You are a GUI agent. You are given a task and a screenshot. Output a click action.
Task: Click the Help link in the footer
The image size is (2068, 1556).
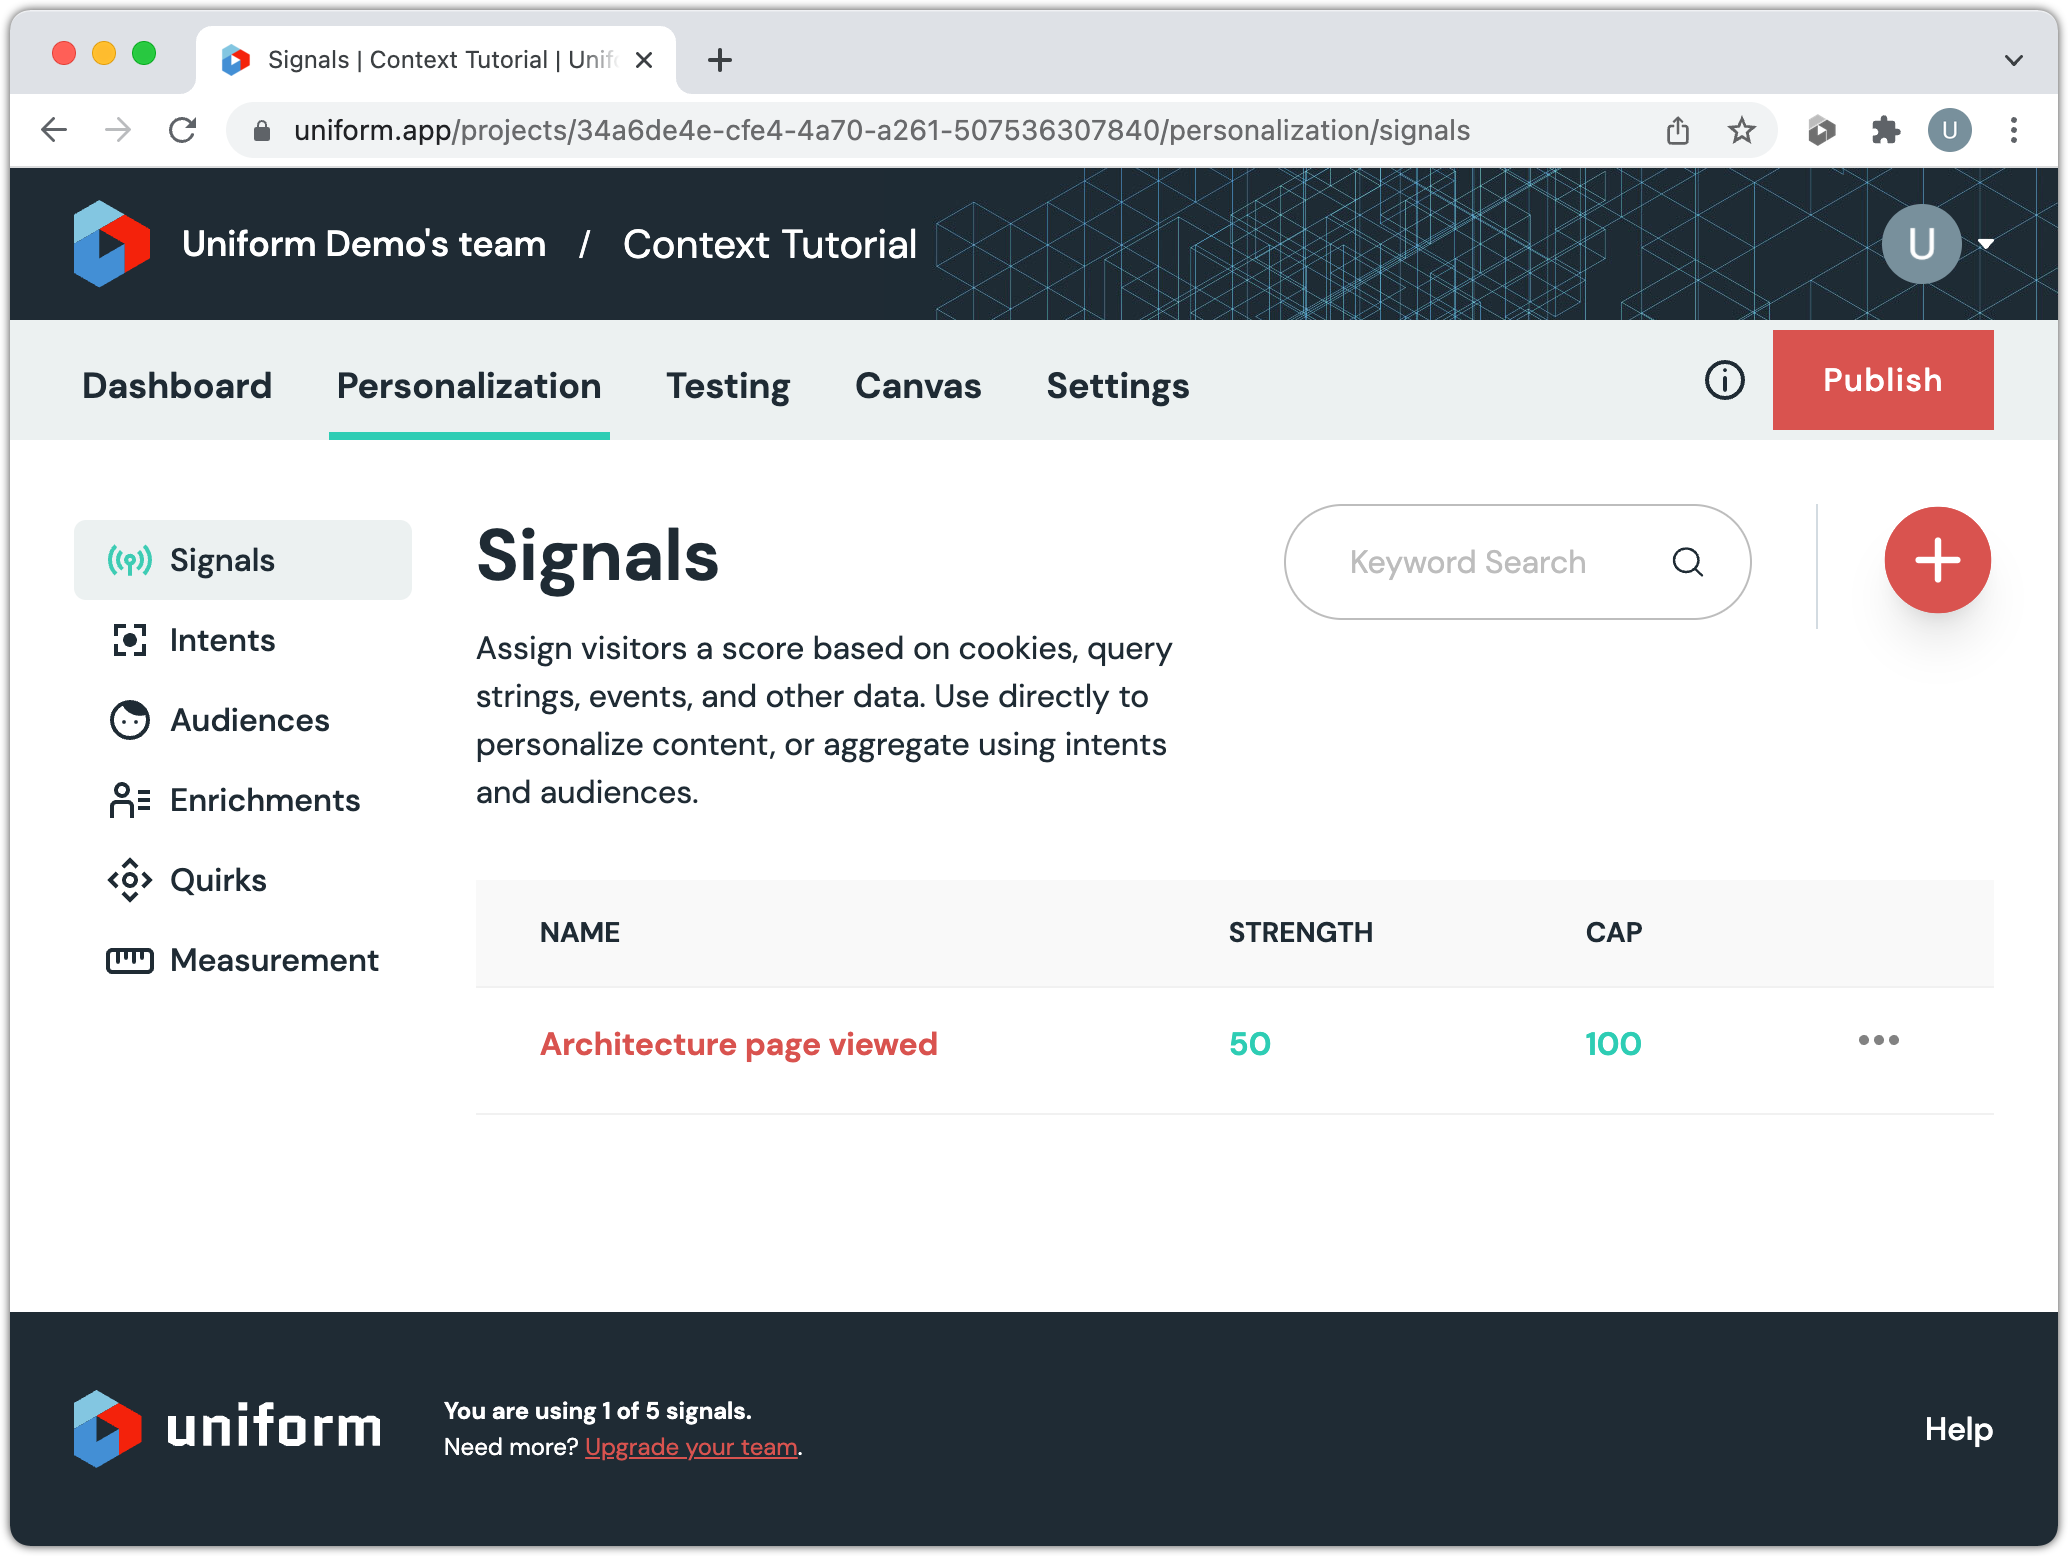[1958, 1429]
